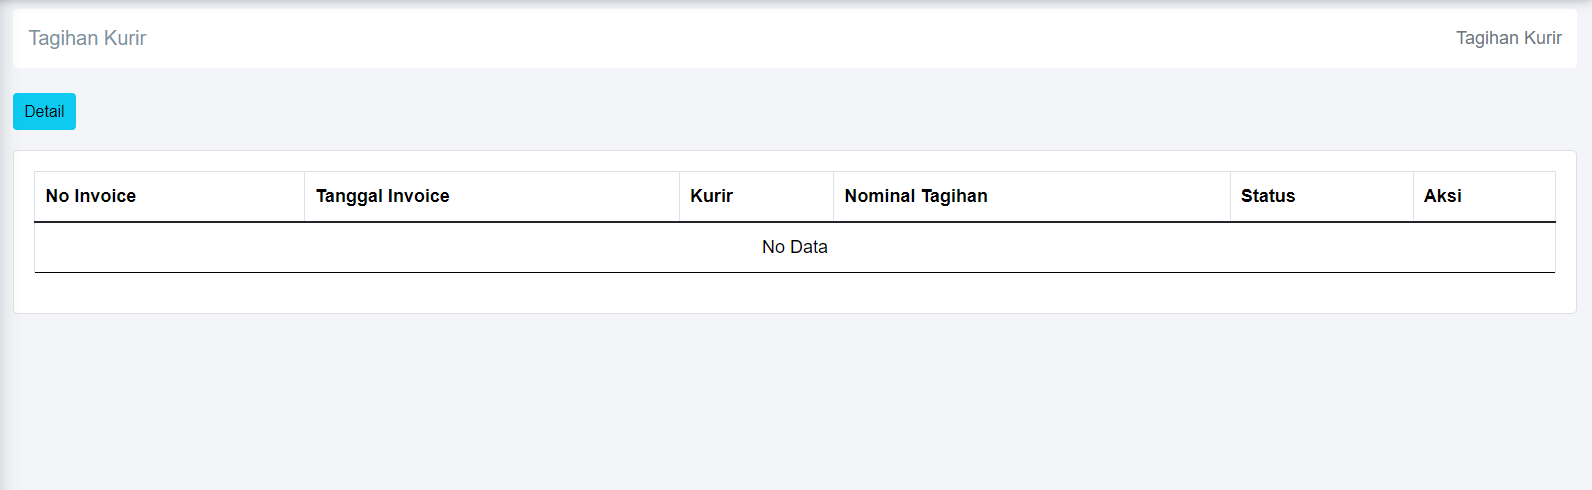Open the Tagihan Kurir breadcrumb link at right
The height and width of the screenshot is (490, 1592).
[x=1508, y=38]
